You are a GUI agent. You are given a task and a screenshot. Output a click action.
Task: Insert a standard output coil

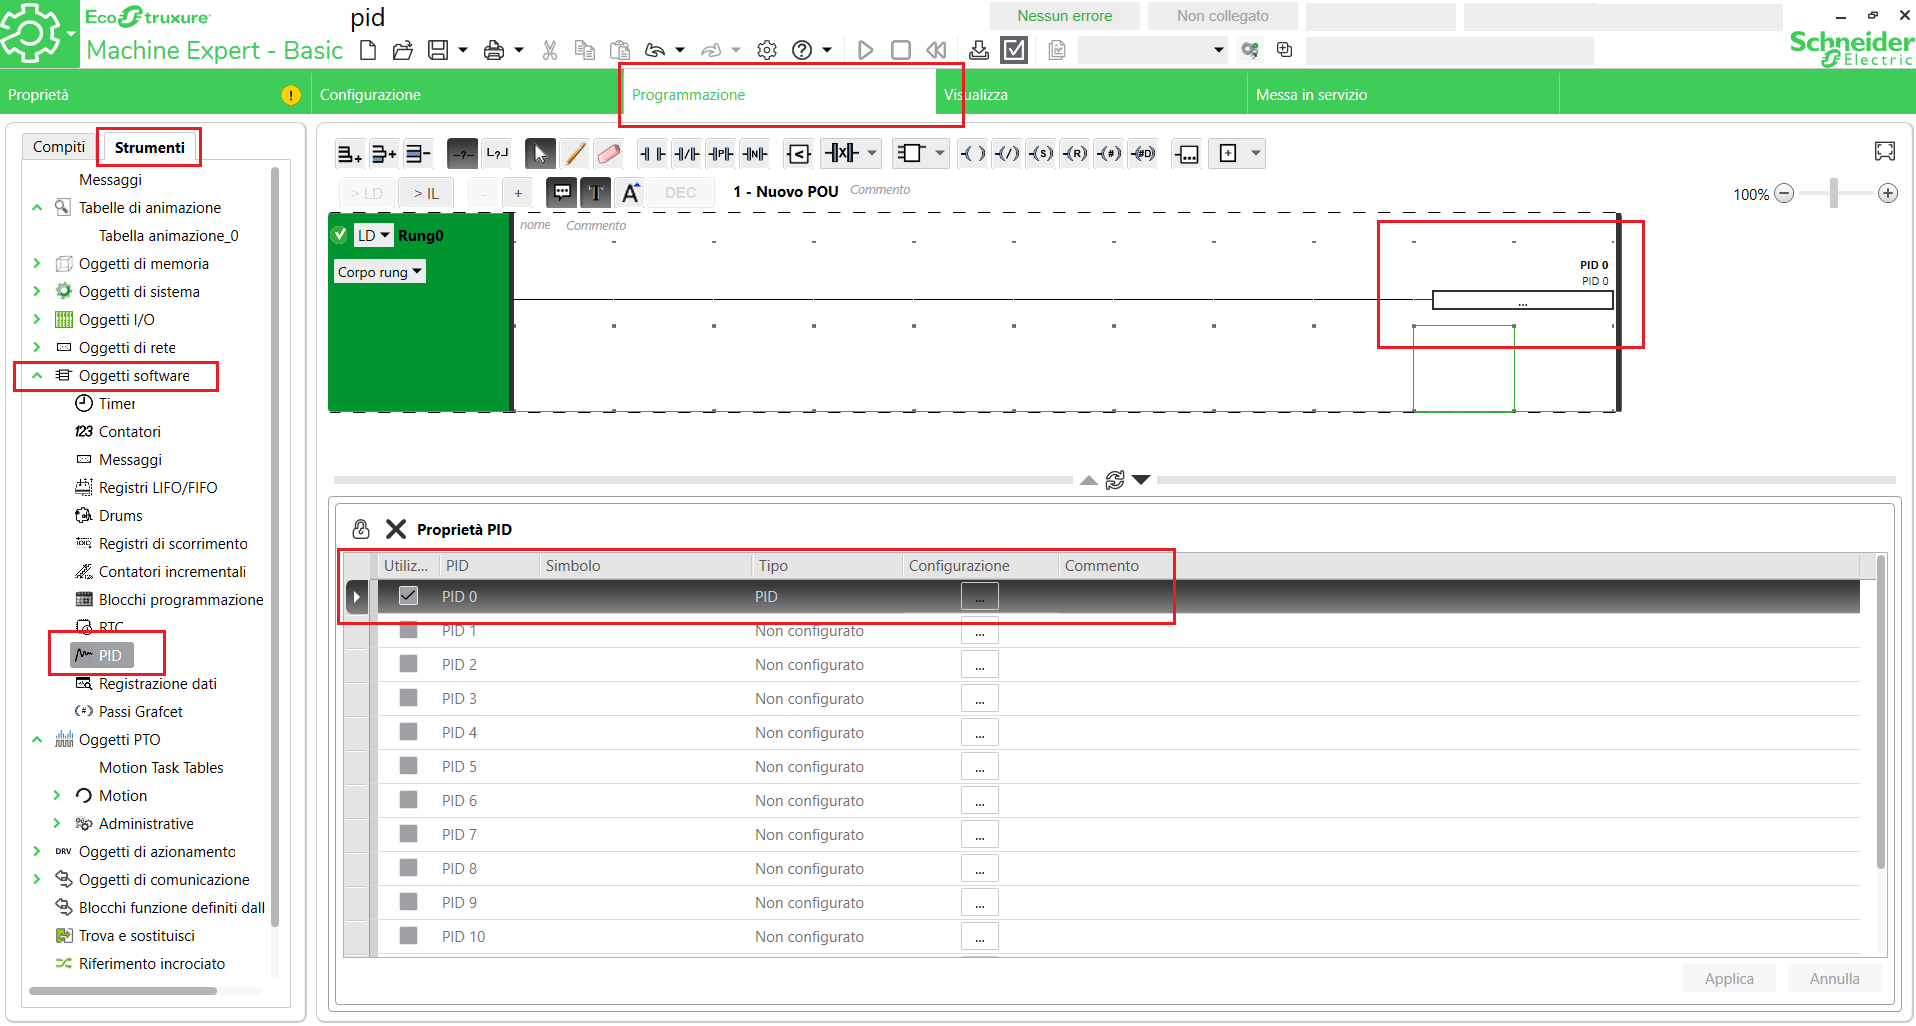(x=973, y=153)
